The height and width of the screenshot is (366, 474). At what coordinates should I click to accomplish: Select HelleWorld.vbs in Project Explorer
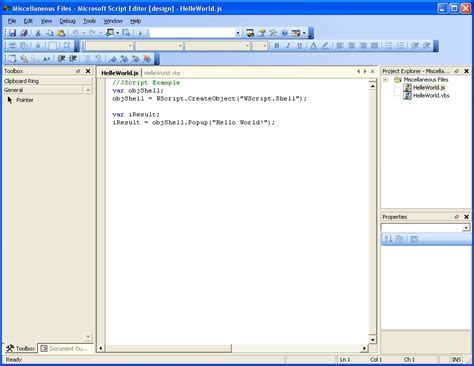pos(431,96)
